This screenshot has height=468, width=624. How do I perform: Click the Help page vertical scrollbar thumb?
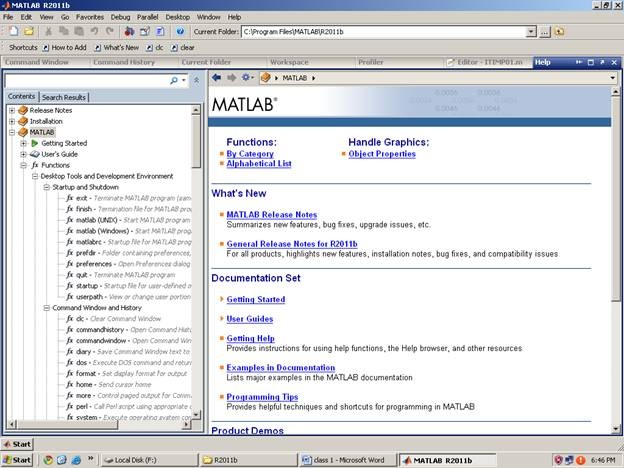click(616, 199)
